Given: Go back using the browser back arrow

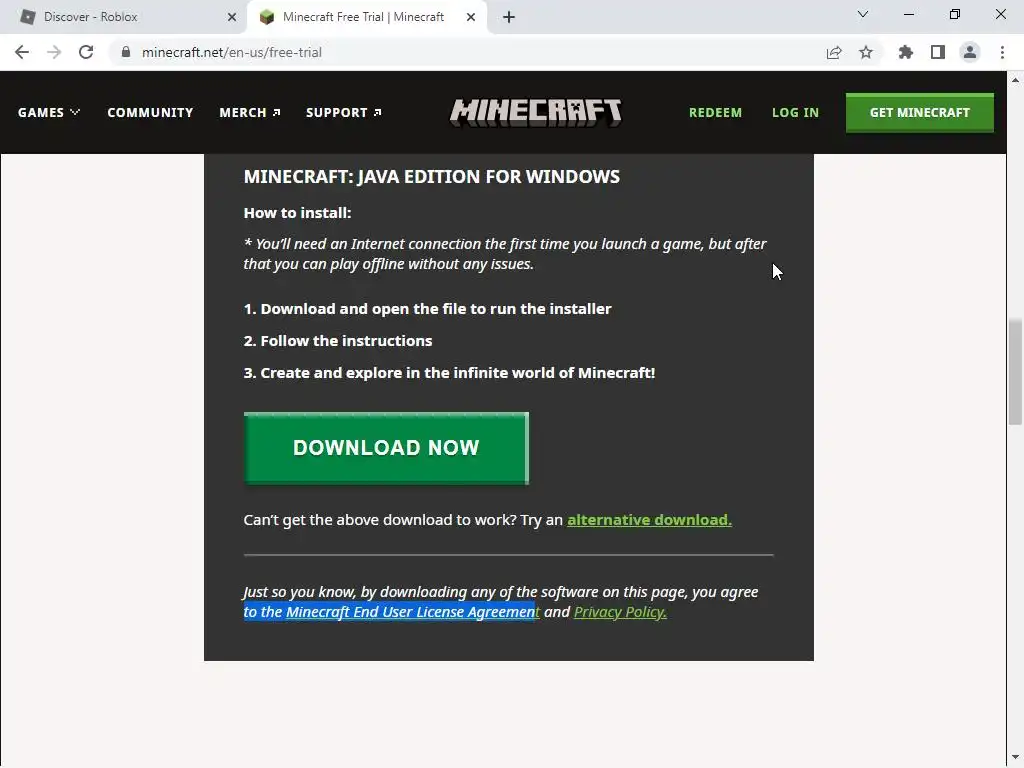Looking at the screenshot, I should 22,52.
